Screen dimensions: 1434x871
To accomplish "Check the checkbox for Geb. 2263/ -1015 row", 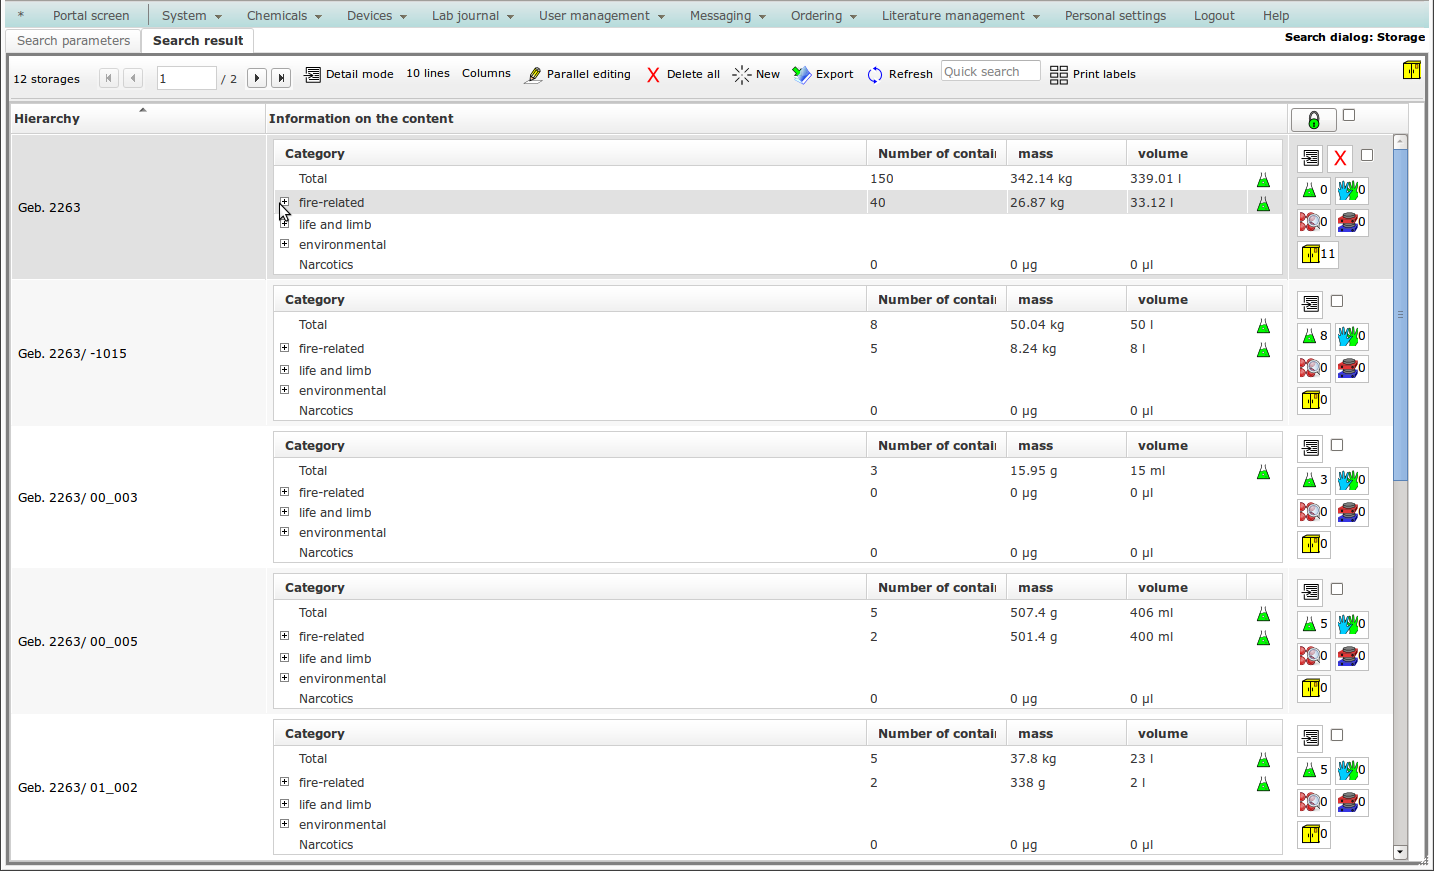I will coord(1337,301).
